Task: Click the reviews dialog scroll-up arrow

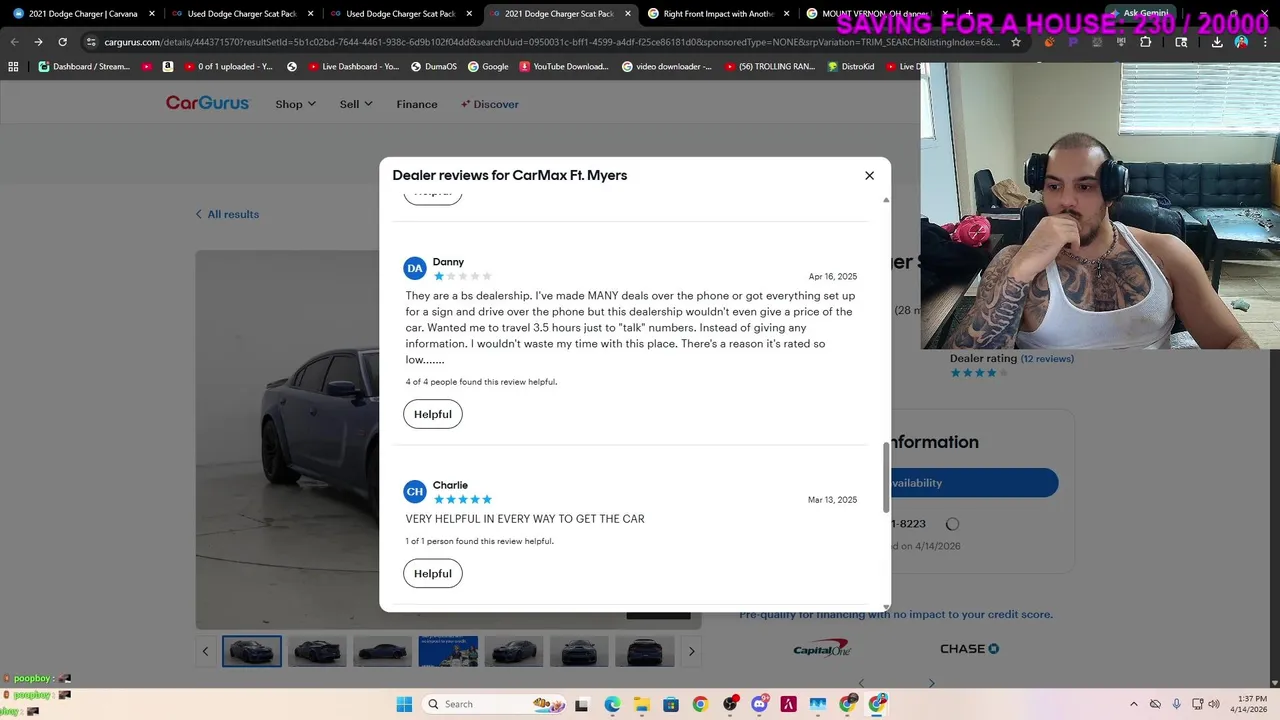Action: point(886,201)
